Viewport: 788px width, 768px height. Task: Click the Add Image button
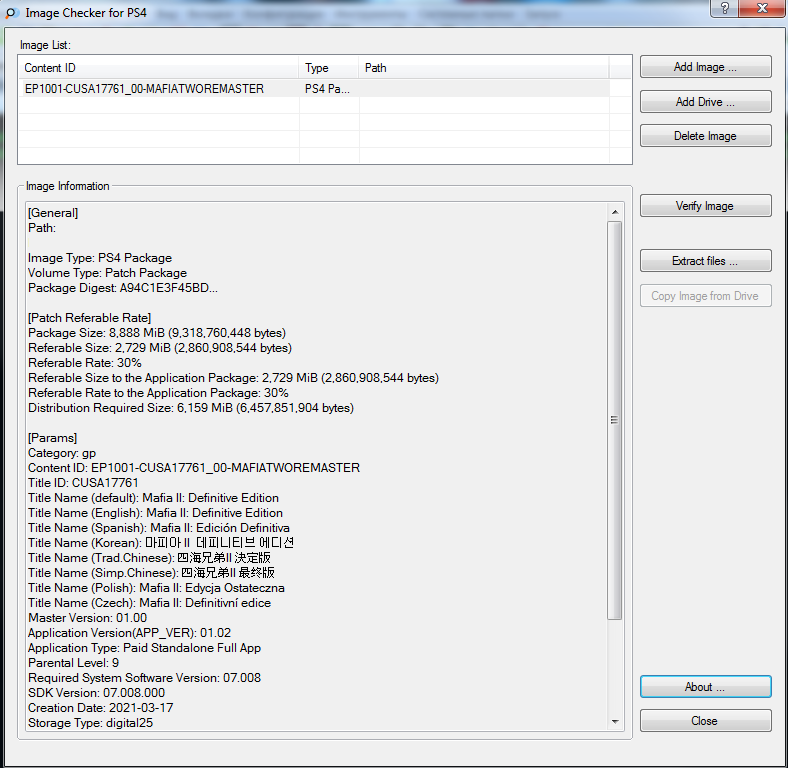705,67
